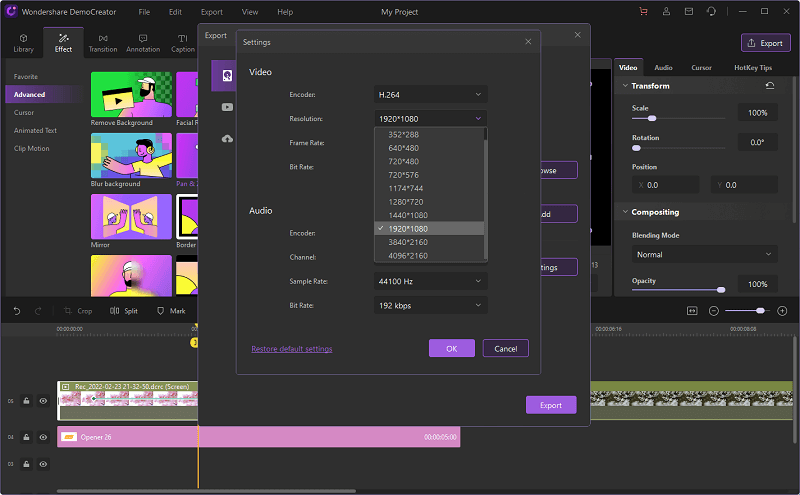Open the Blending Mode Normal dropdown

click(x=705, y=254)
